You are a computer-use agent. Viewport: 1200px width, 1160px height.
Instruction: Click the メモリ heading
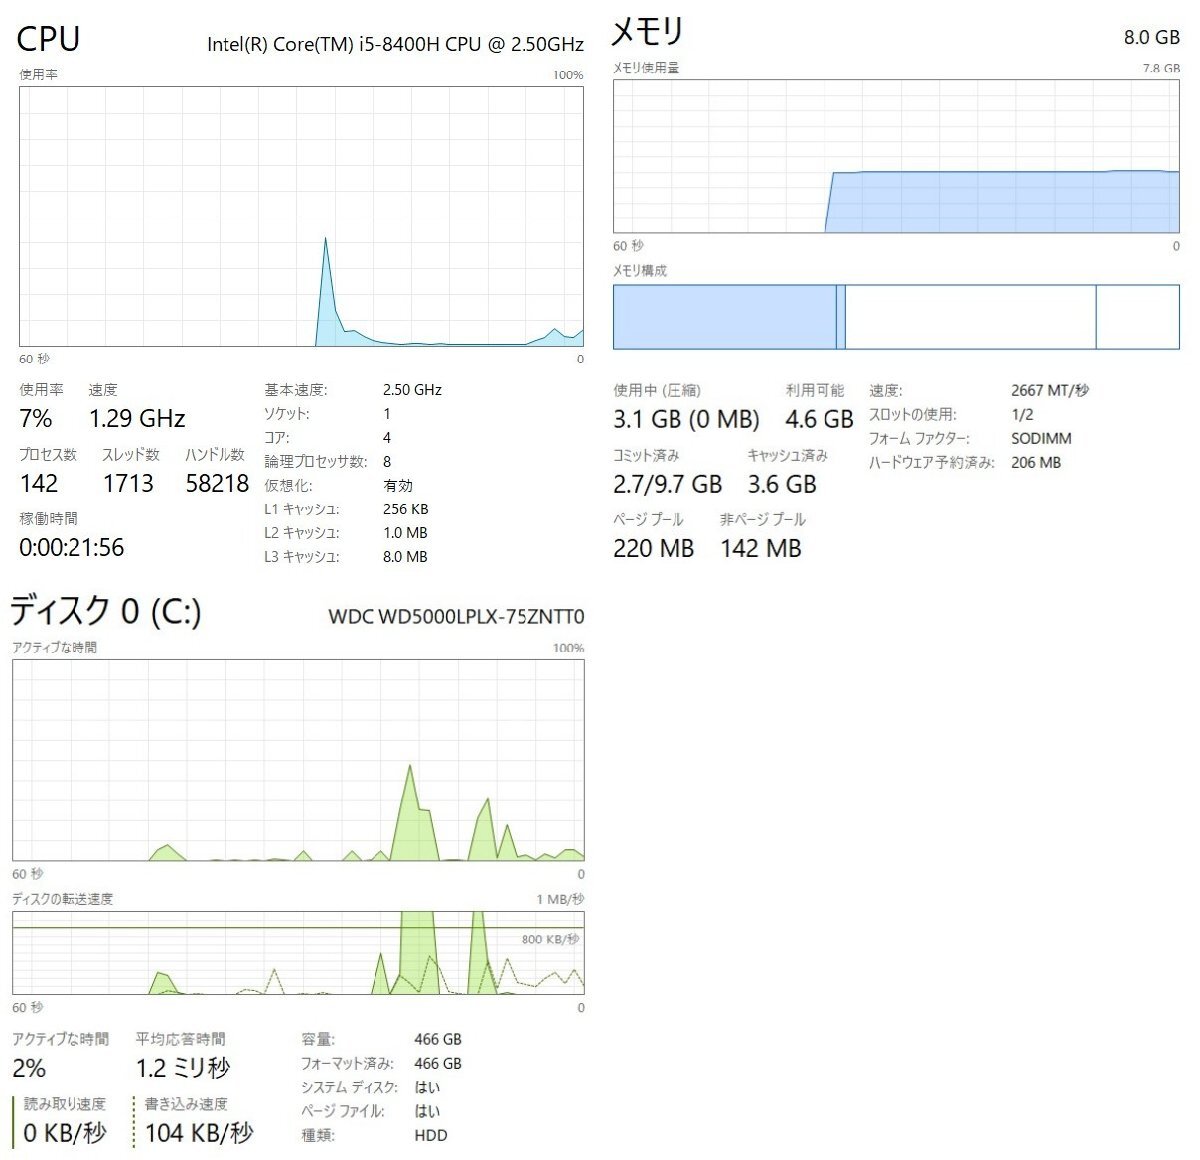[x=648, y=31]
